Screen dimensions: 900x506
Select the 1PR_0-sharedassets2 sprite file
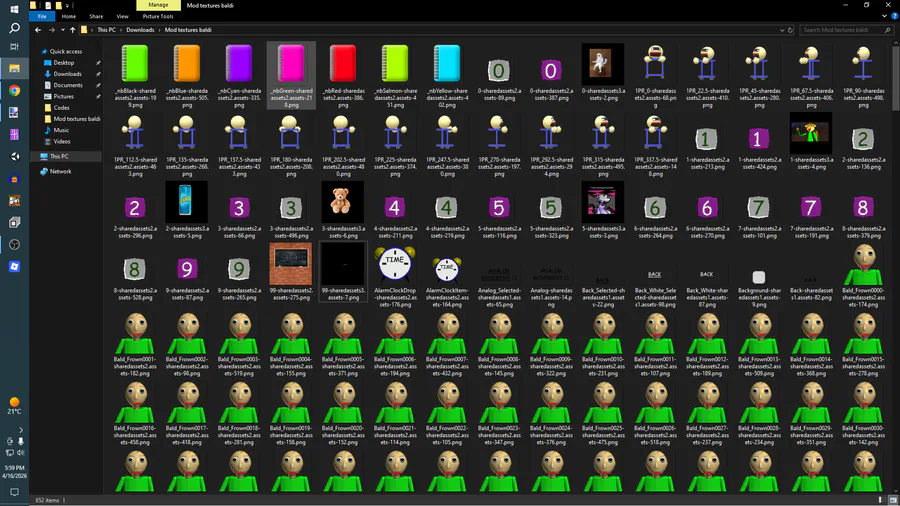point(655,76)
